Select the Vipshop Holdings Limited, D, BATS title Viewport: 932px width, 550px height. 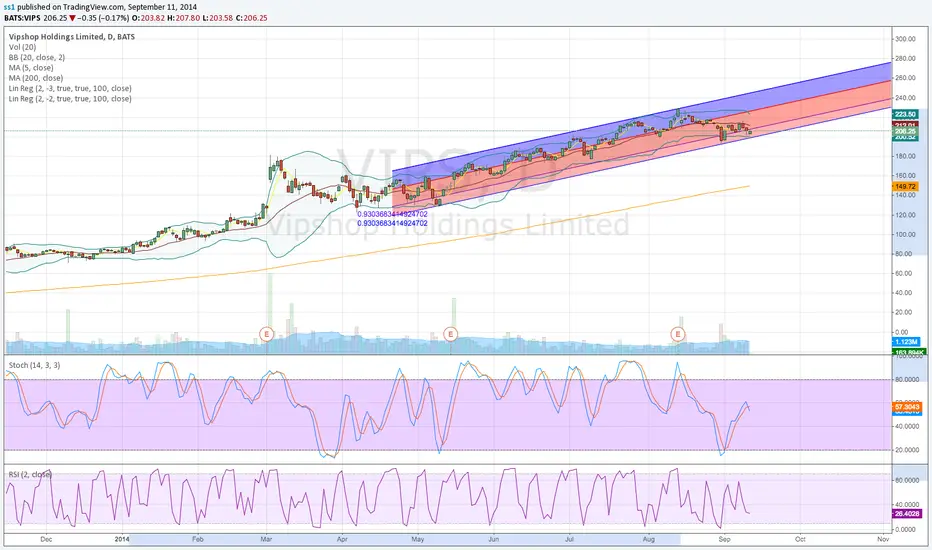point(72,36)
